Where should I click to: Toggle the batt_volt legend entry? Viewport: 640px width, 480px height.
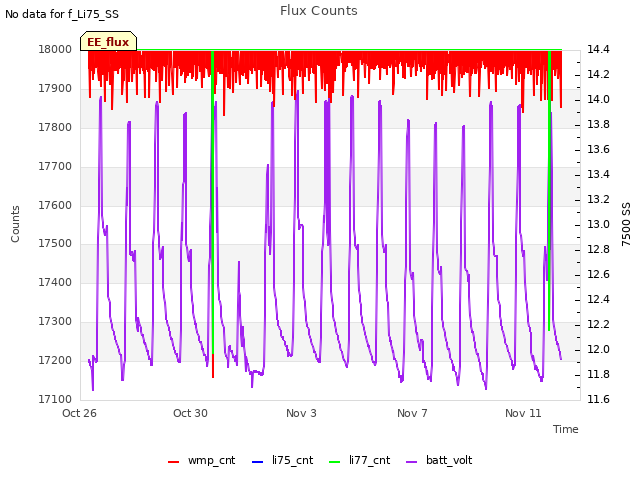pyautogui.click(x=439, y=460)
